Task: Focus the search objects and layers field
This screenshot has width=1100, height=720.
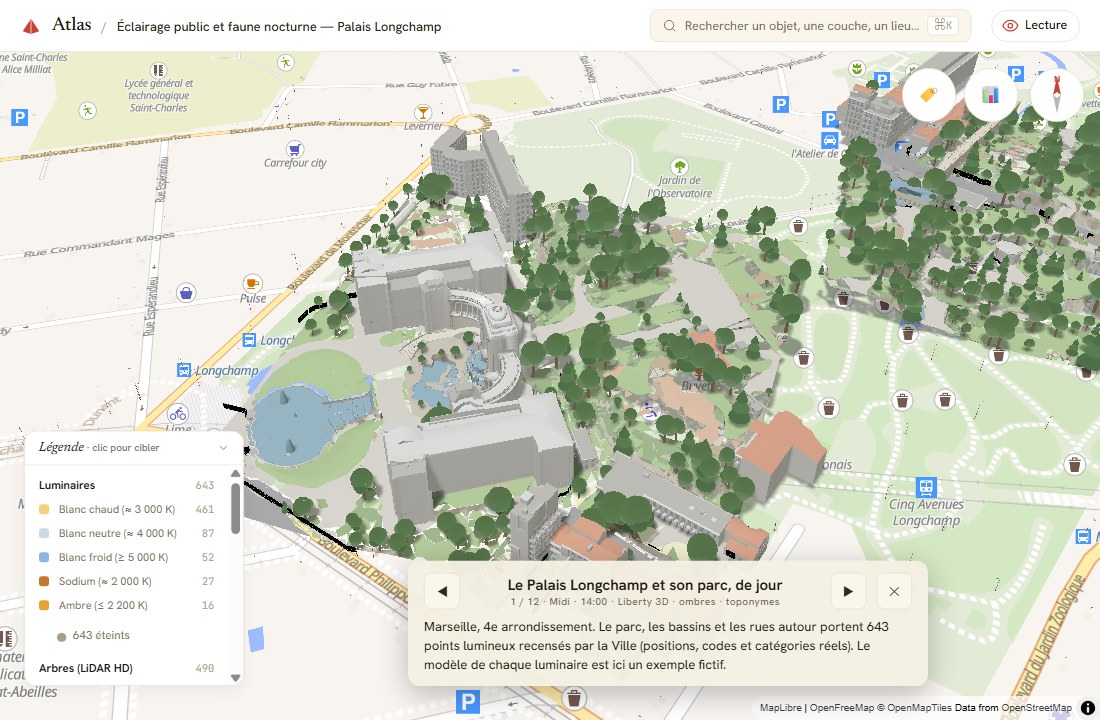Action: [810, 26]
